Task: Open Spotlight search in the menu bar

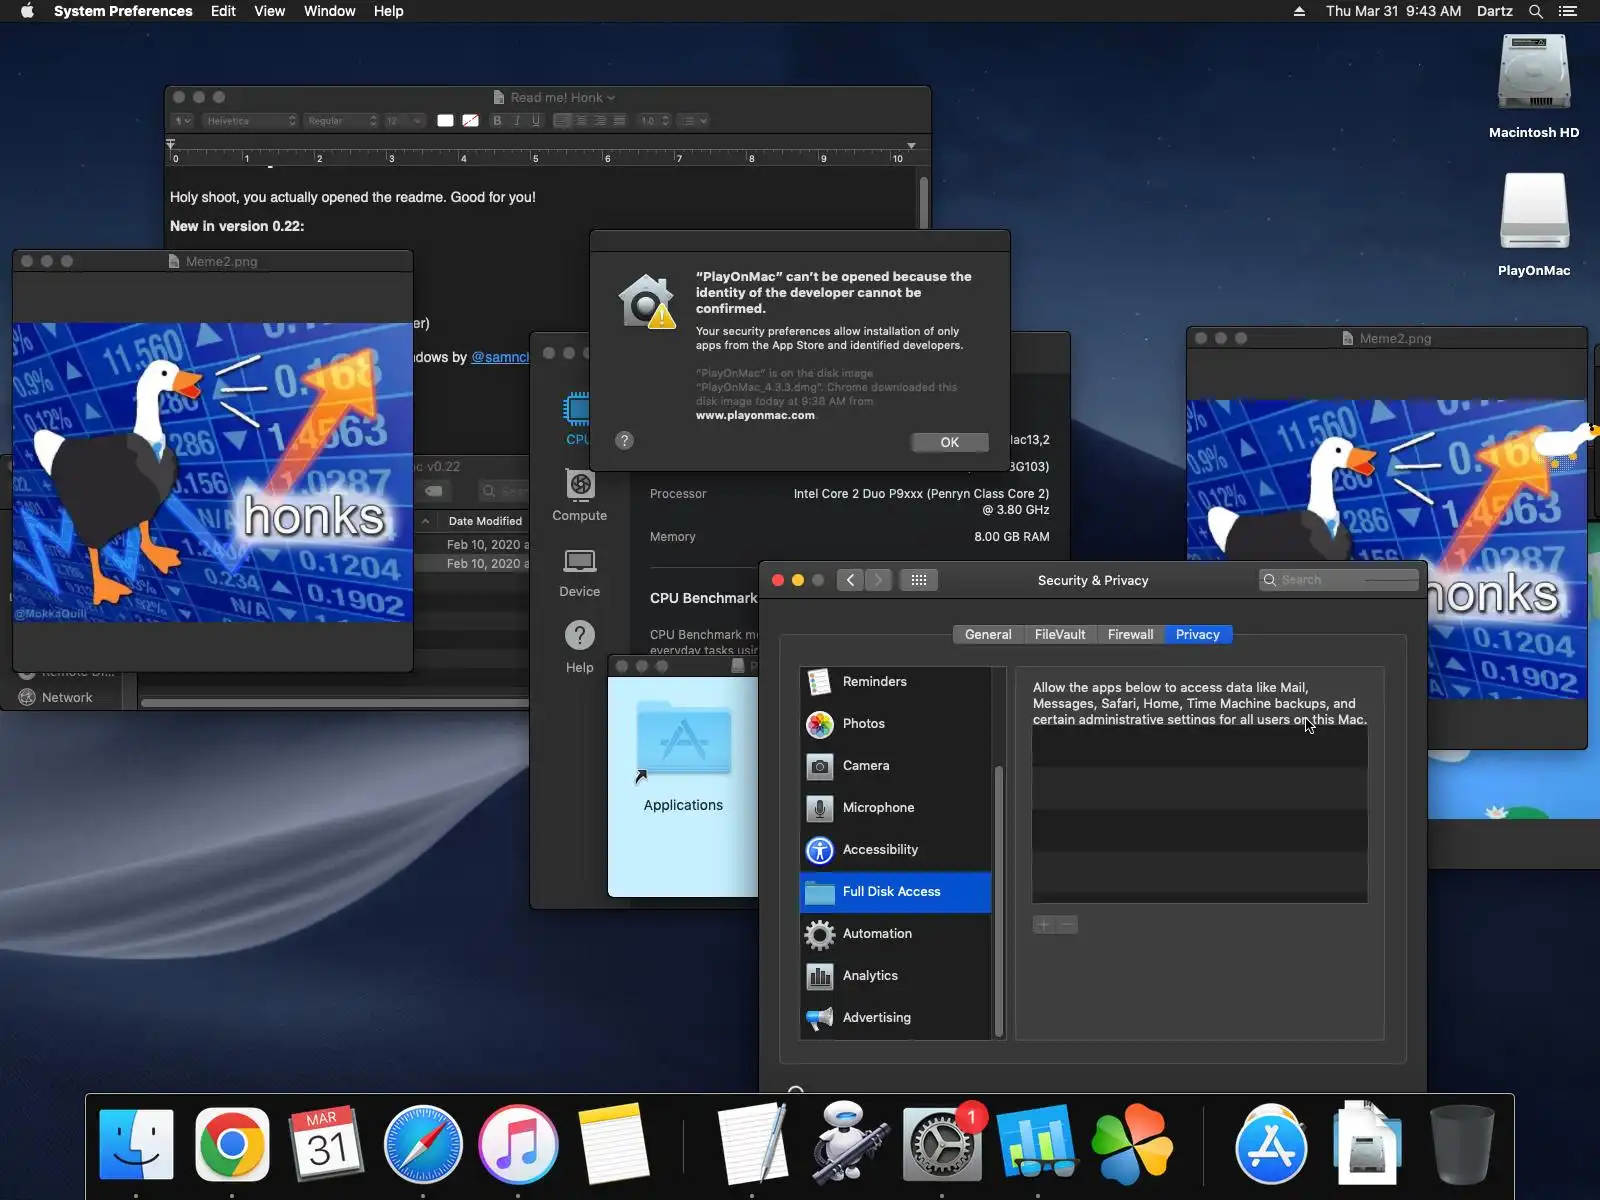Action: point(1536,11)
